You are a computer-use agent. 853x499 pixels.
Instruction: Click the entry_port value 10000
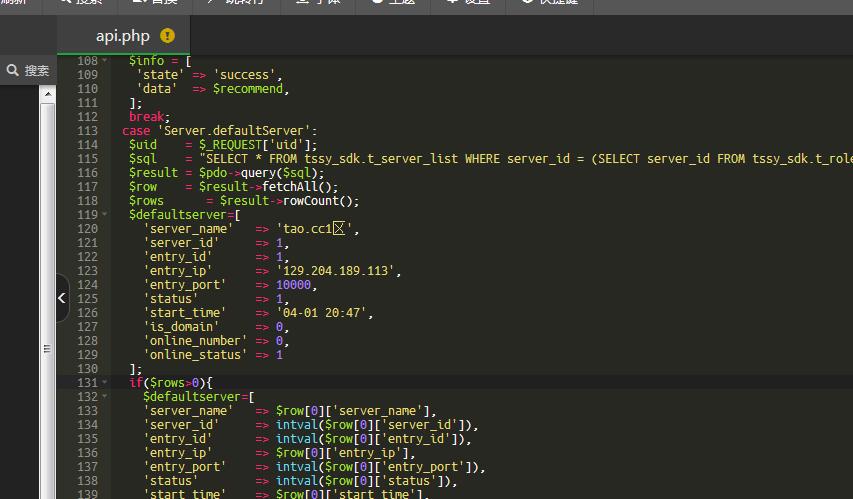coord(295,285)
